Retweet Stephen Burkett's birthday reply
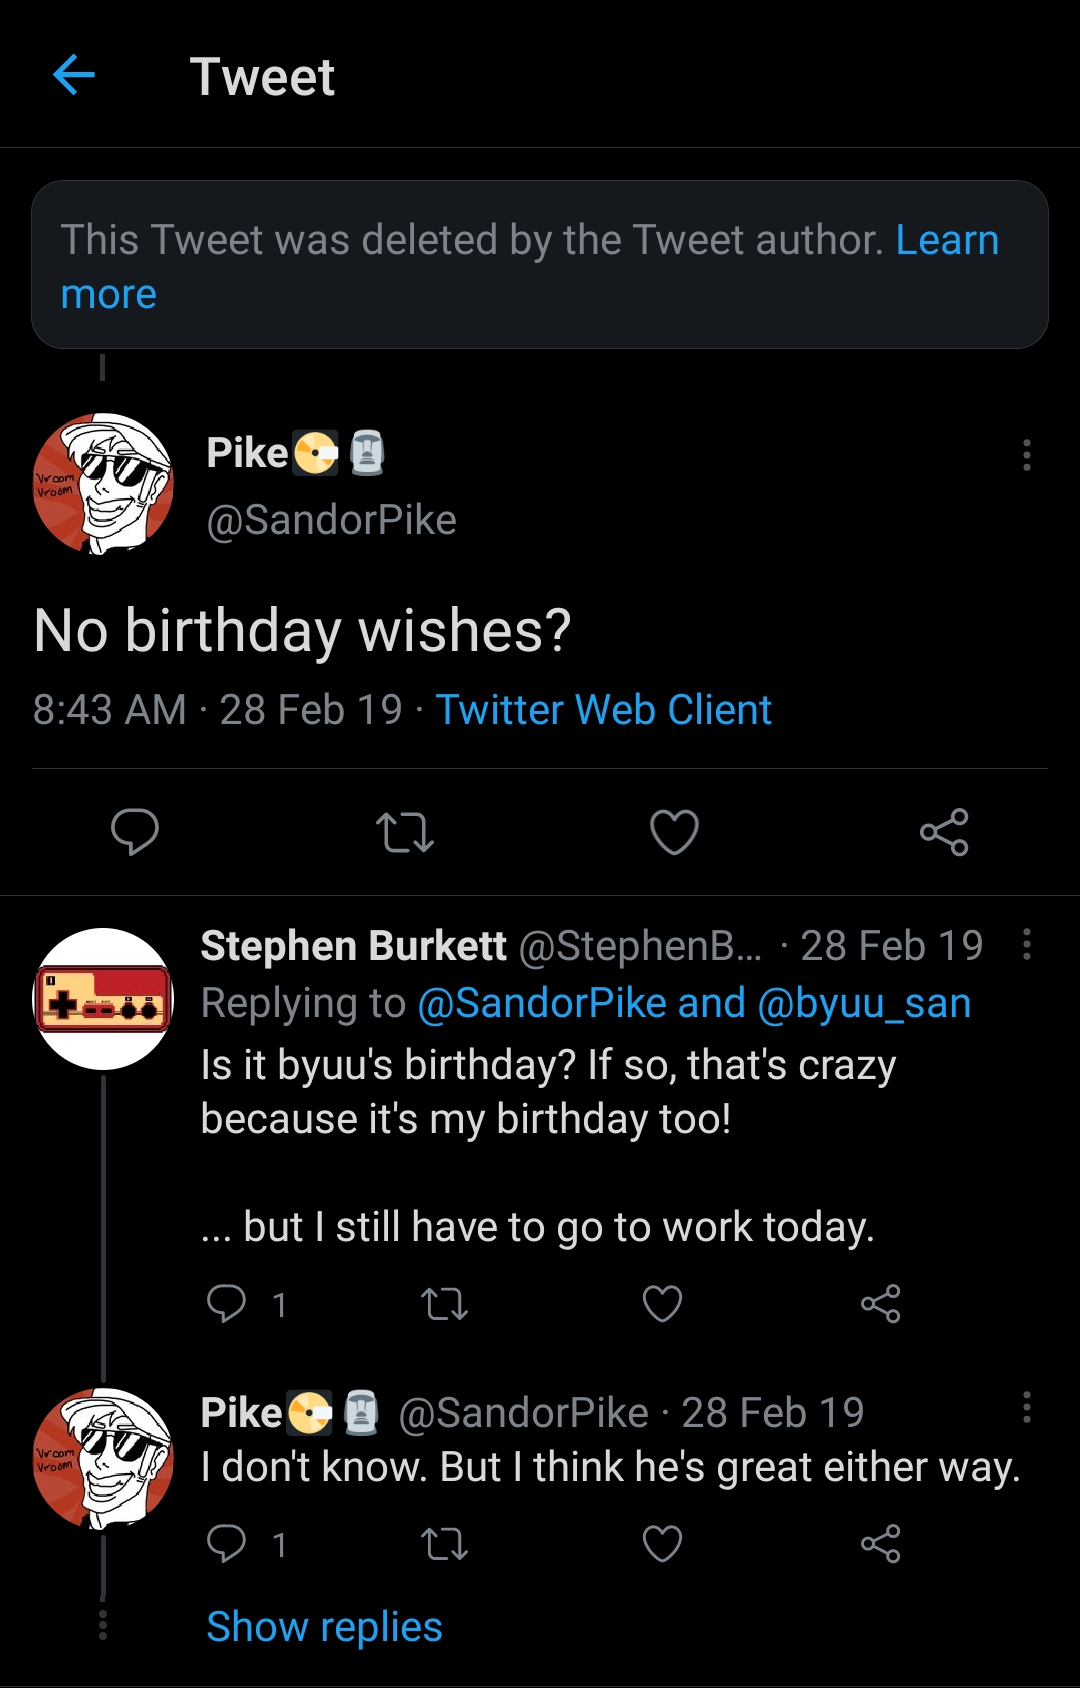The image size is (1080, 1688). coord(444,1304)
